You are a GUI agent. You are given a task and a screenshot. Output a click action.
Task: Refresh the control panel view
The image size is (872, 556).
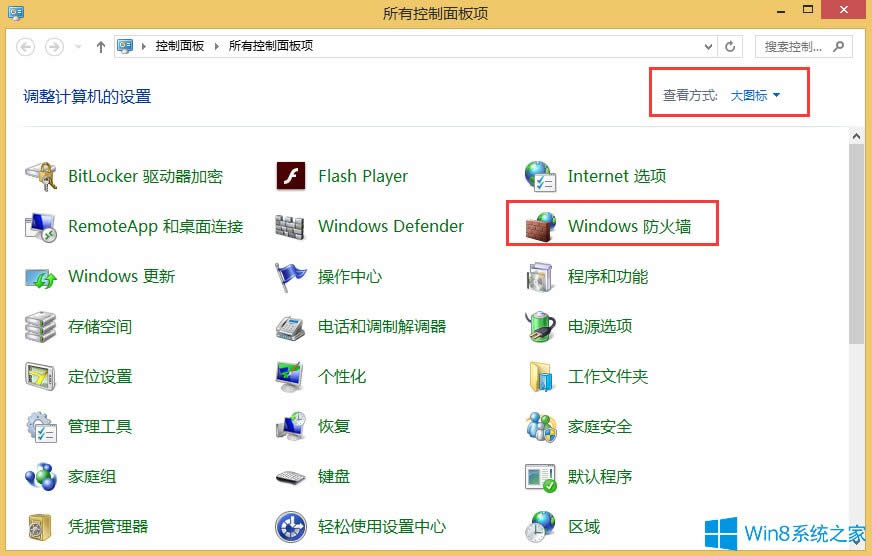pos(730,47)
